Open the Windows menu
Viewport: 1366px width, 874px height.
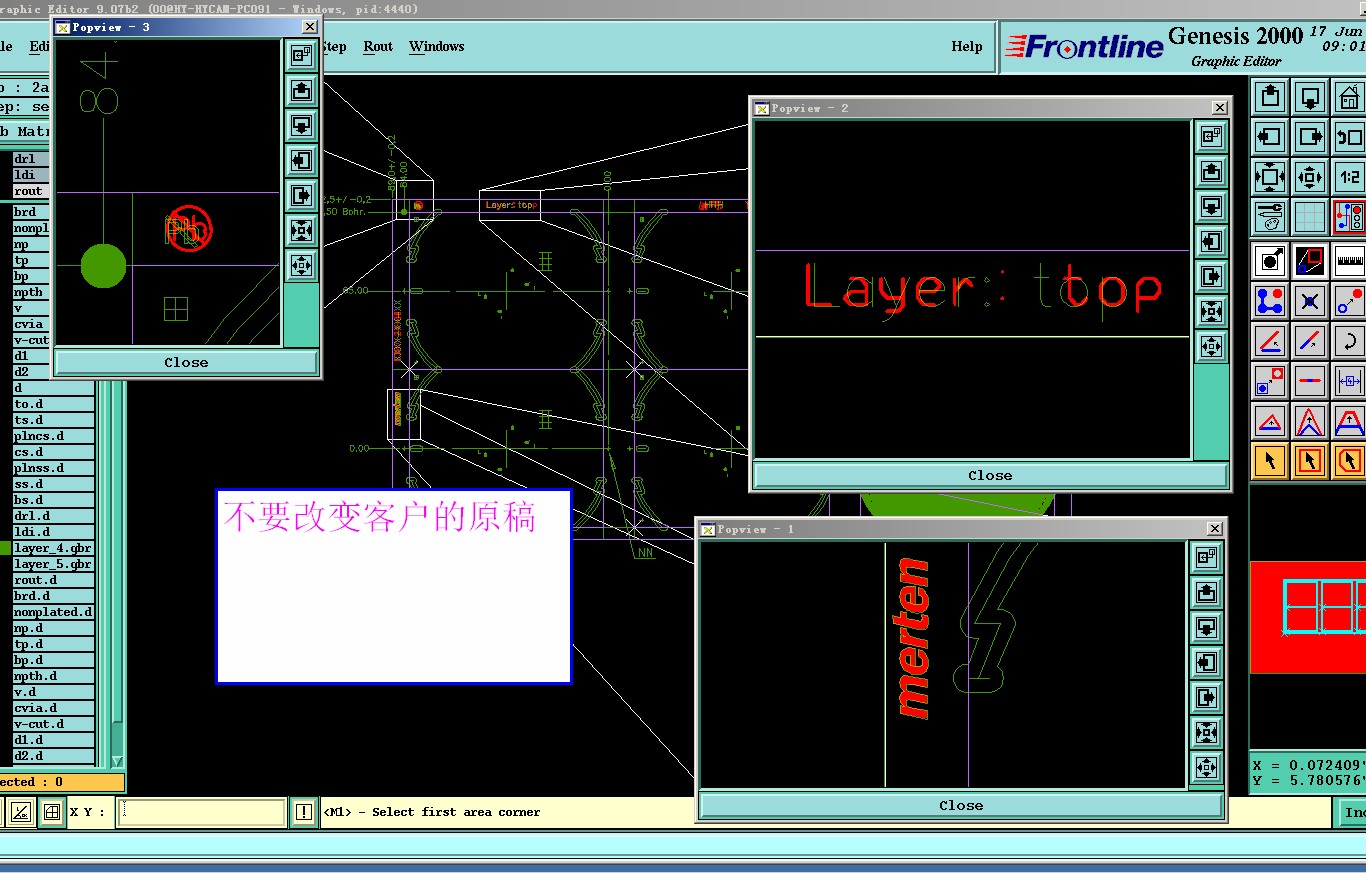click(x=437, y=46)
